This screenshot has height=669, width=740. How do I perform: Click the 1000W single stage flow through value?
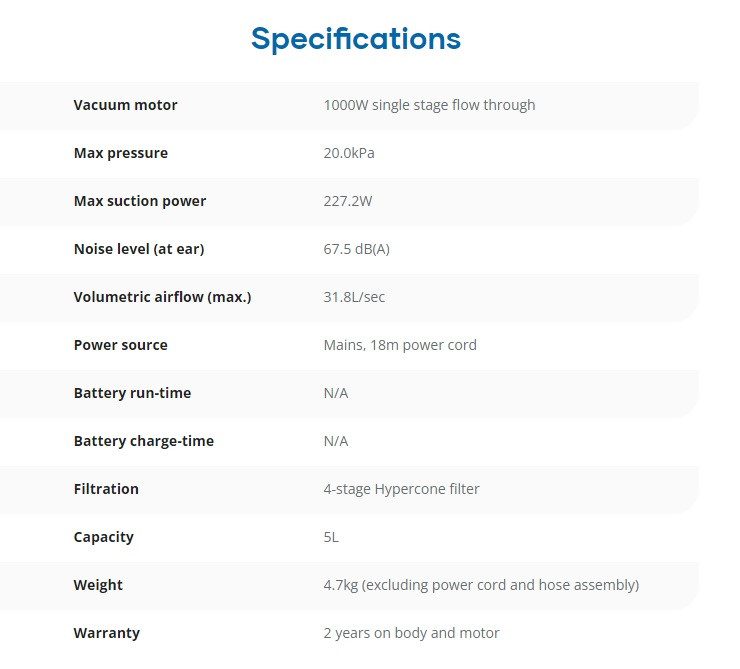coord(429,105)
